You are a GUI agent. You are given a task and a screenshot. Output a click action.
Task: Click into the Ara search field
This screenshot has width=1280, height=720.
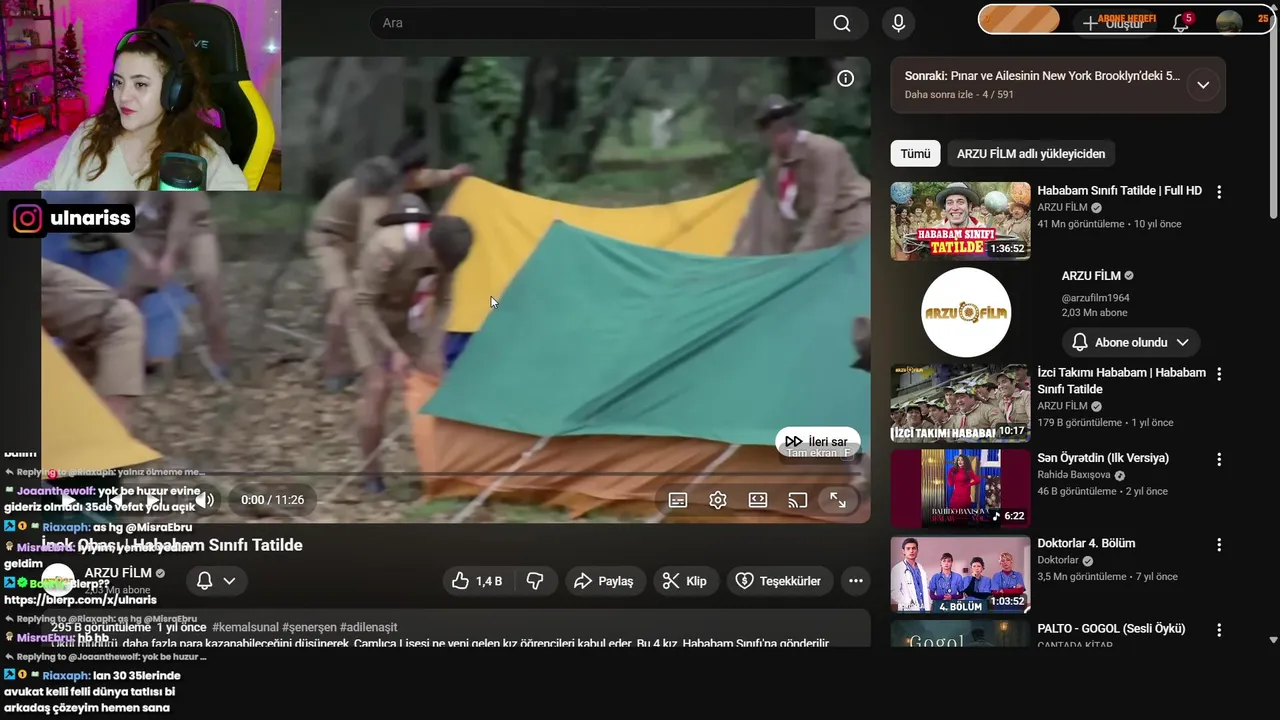click(594, 23)
